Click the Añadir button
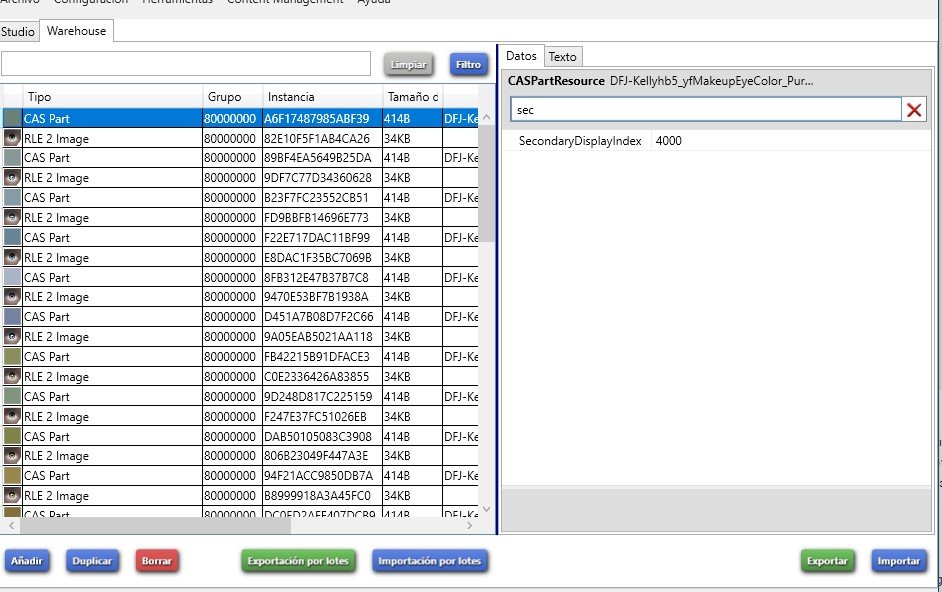The height and width of the screenshot is (592, 942). [x=27, y=561]
